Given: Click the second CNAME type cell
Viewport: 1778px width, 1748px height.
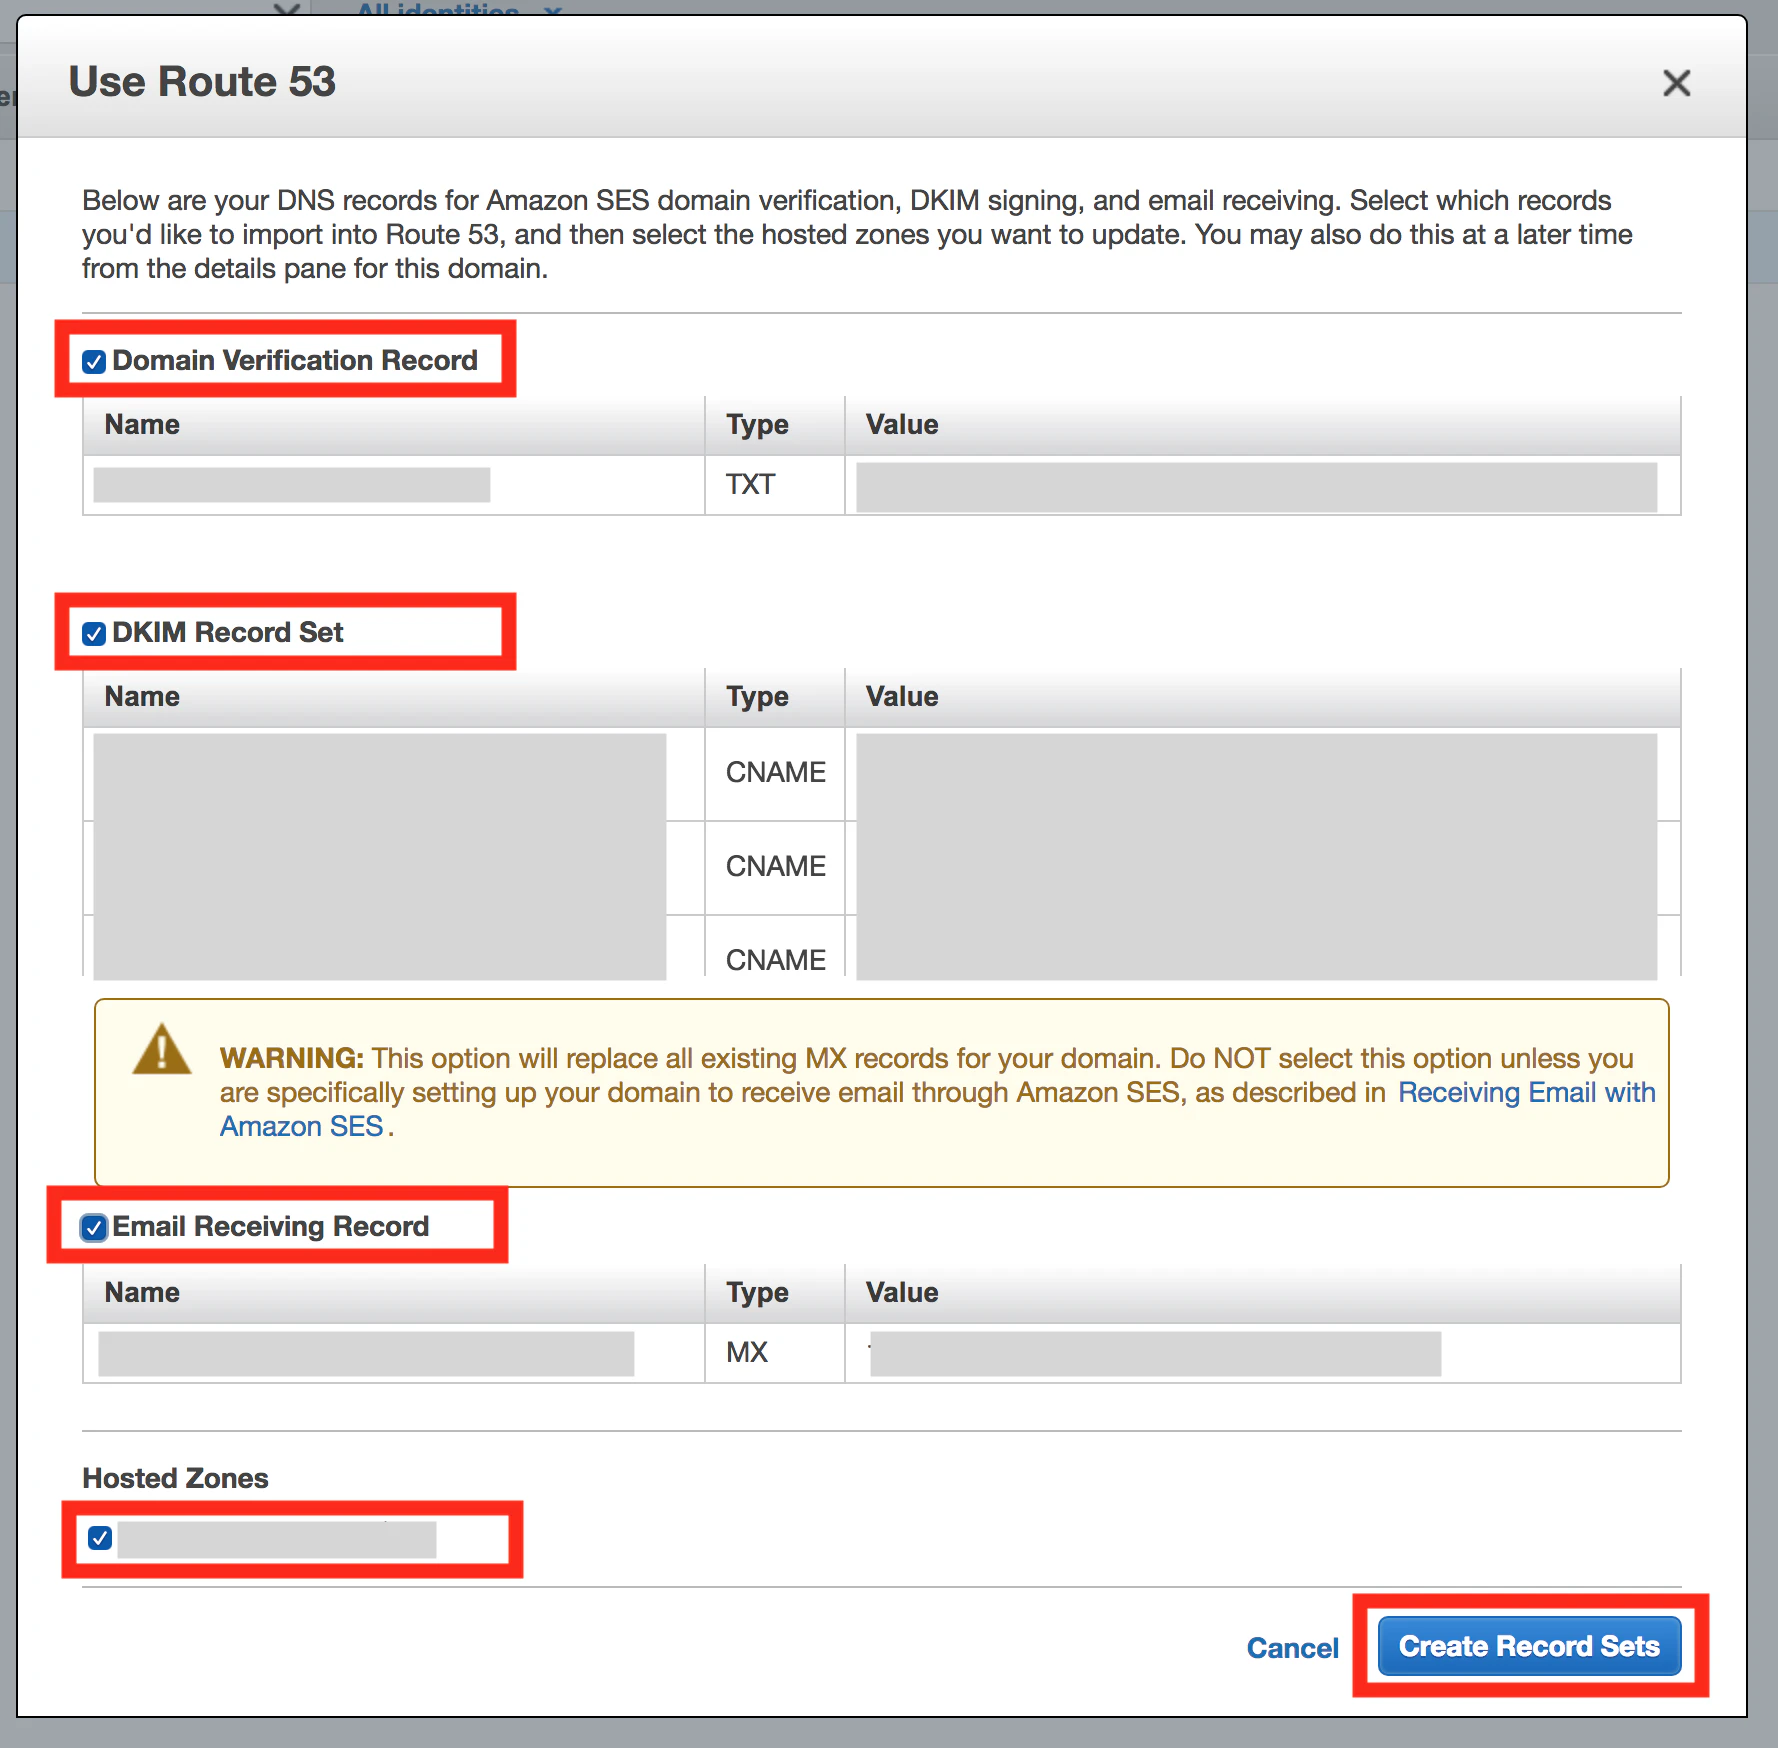Looking at the screenshot, I should tap(775, 867).
